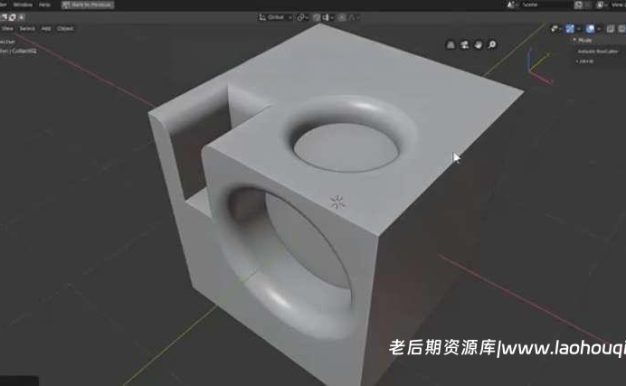Screen dimensions: 626x386
Task: Toggle proportional editing
Action: pos(342,17)
